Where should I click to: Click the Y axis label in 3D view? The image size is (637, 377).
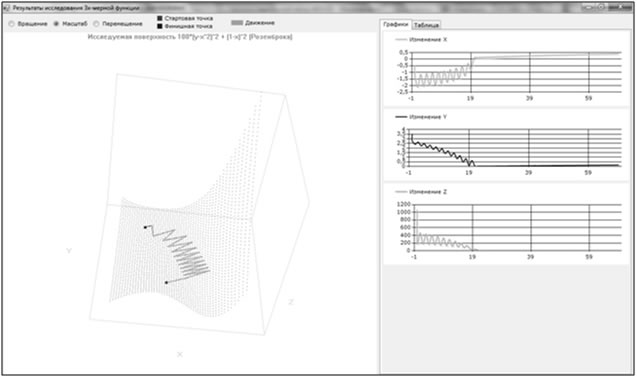coord(69,251)
